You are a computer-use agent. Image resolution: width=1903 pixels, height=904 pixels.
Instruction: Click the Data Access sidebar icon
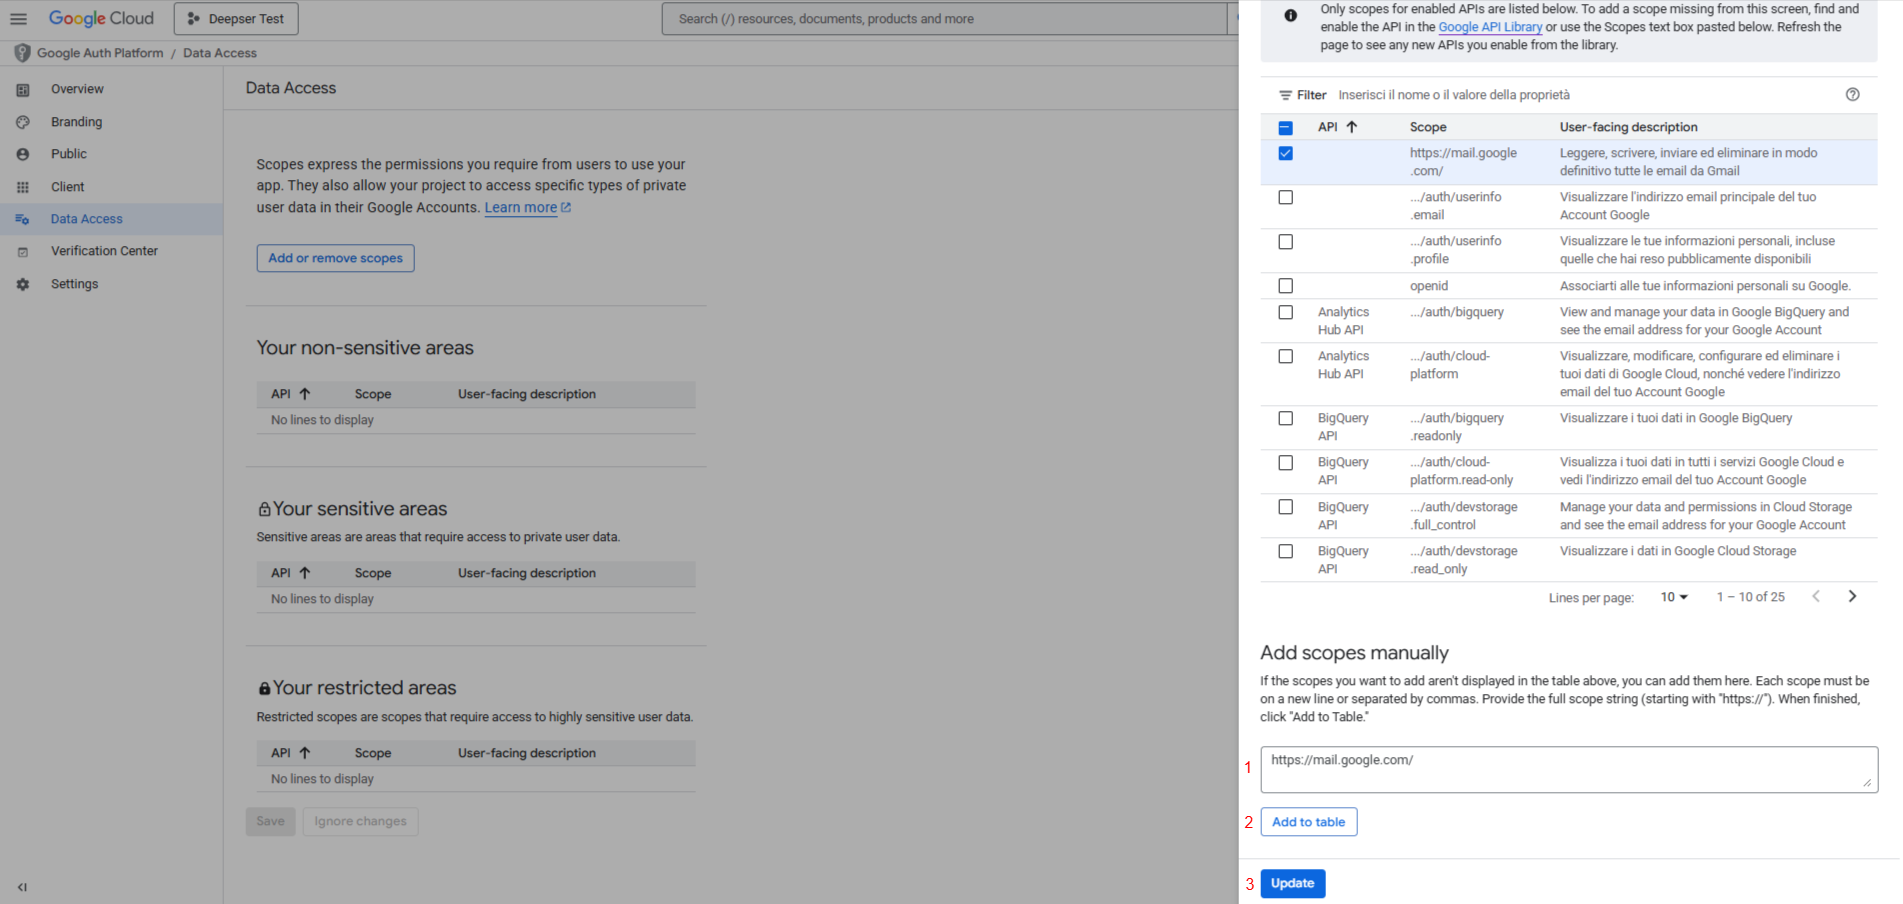(x=23, y=219)
